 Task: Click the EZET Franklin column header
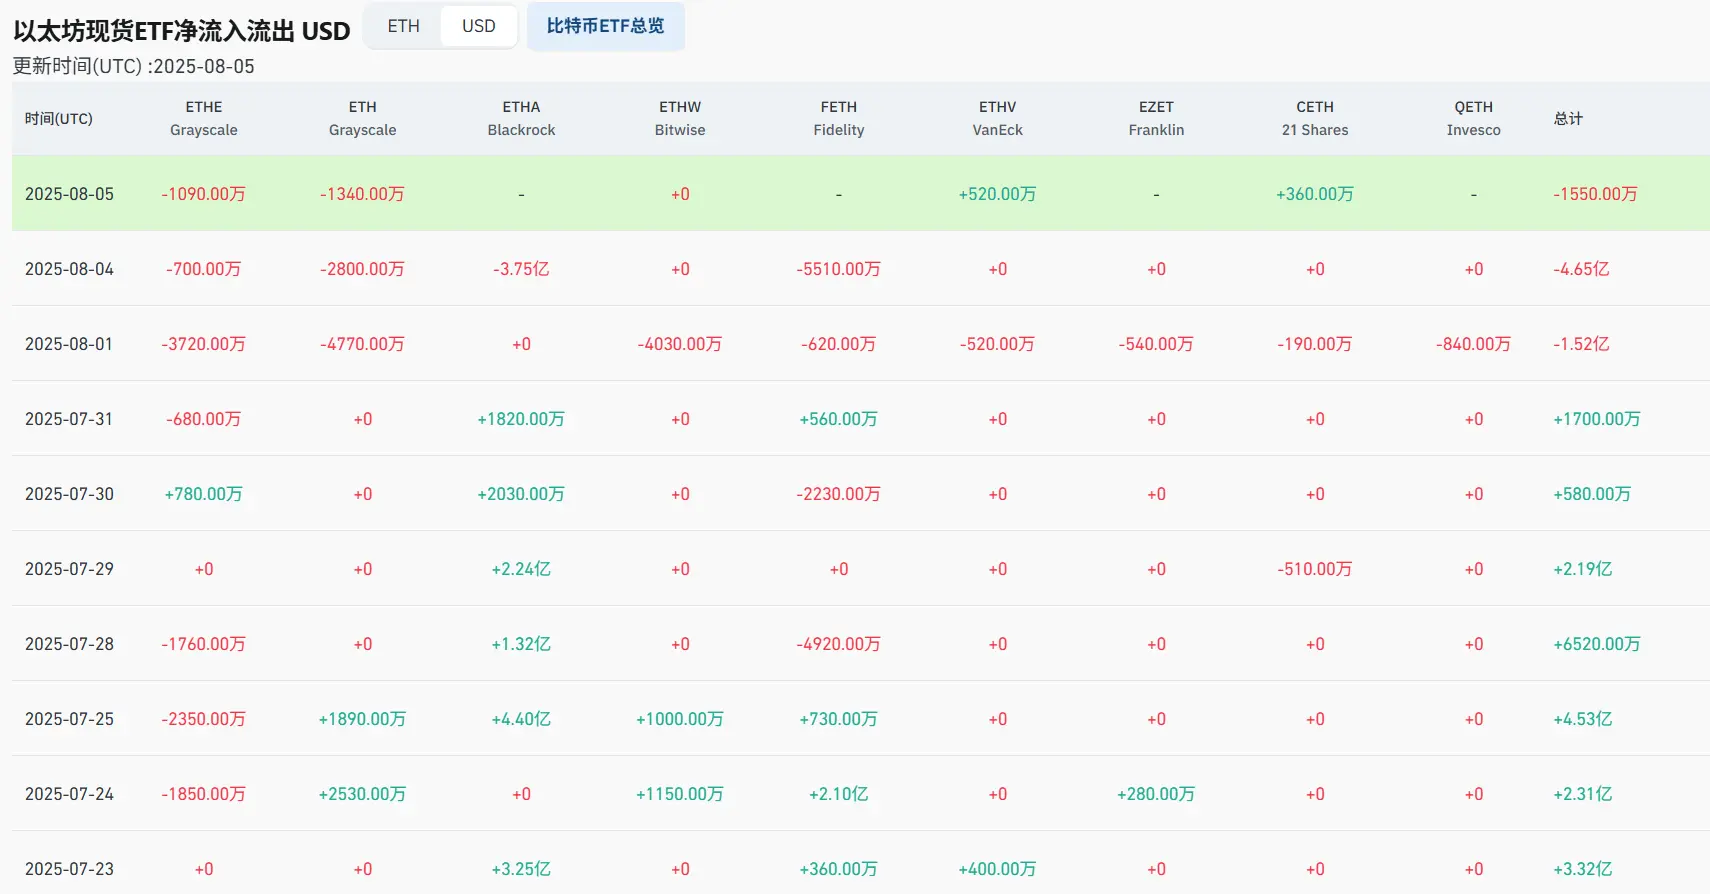point(1156,118)
